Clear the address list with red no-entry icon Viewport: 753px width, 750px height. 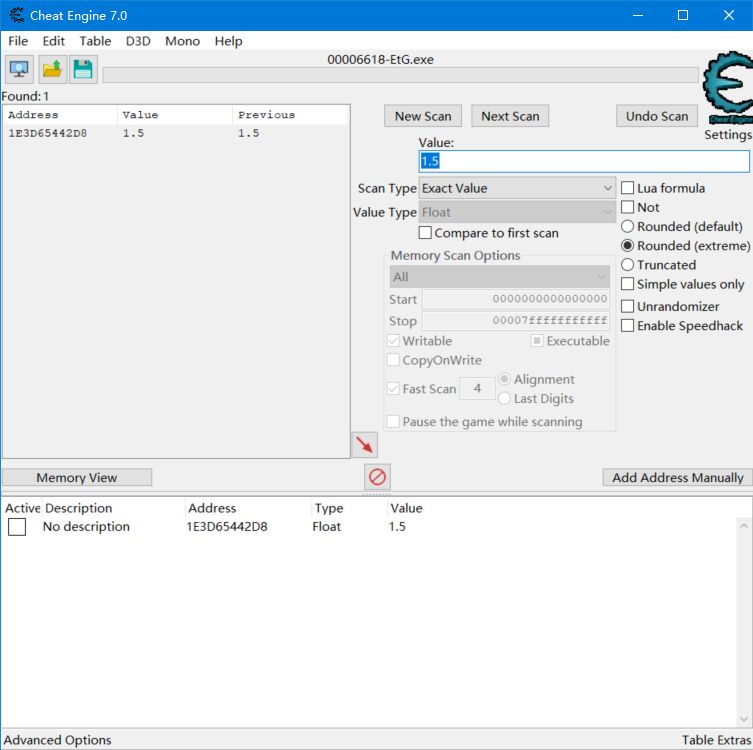(377, 476)
